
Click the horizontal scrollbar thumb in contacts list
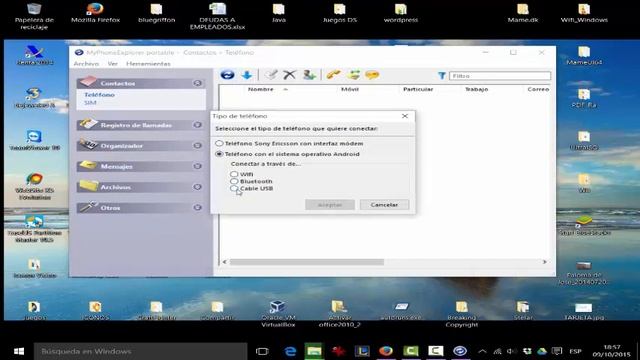(307, 262)
